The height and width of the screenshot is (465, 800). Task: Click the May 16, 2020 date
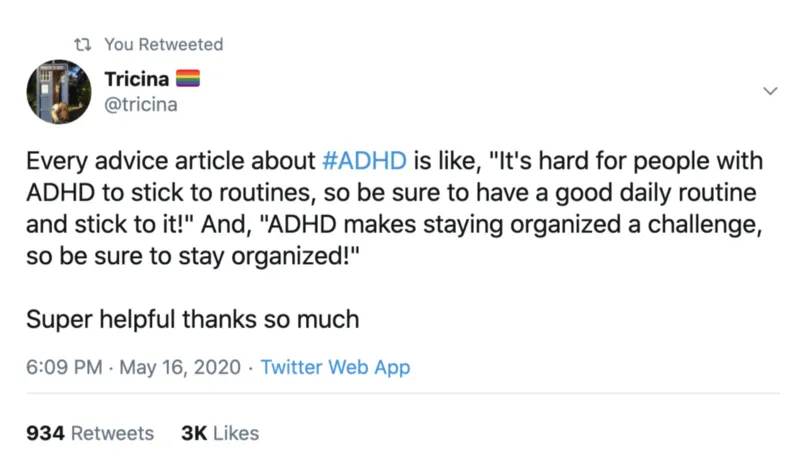(x=180, y=367)
